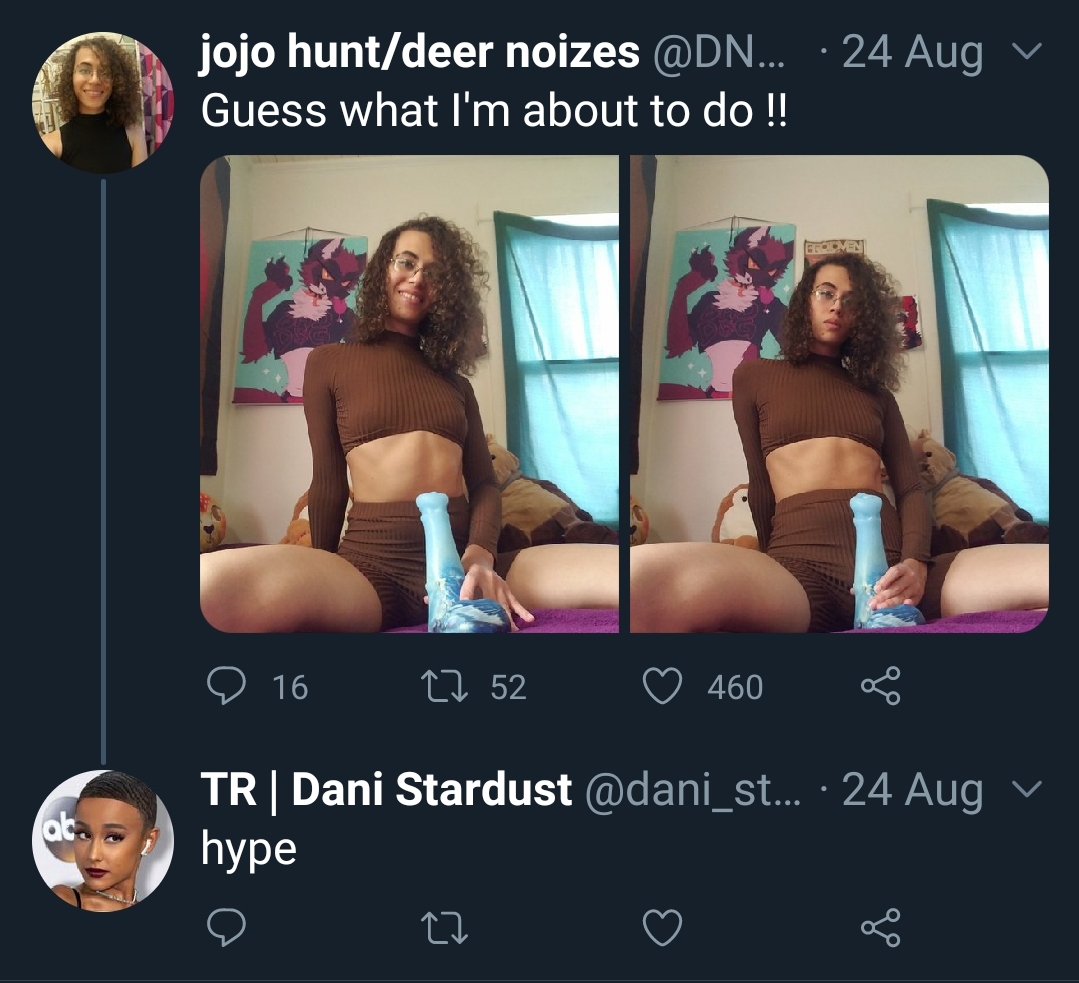This screenshot has width=1079, height=983.
Task: Open Dani Stardust profile picture
Action: coord(103,841)
